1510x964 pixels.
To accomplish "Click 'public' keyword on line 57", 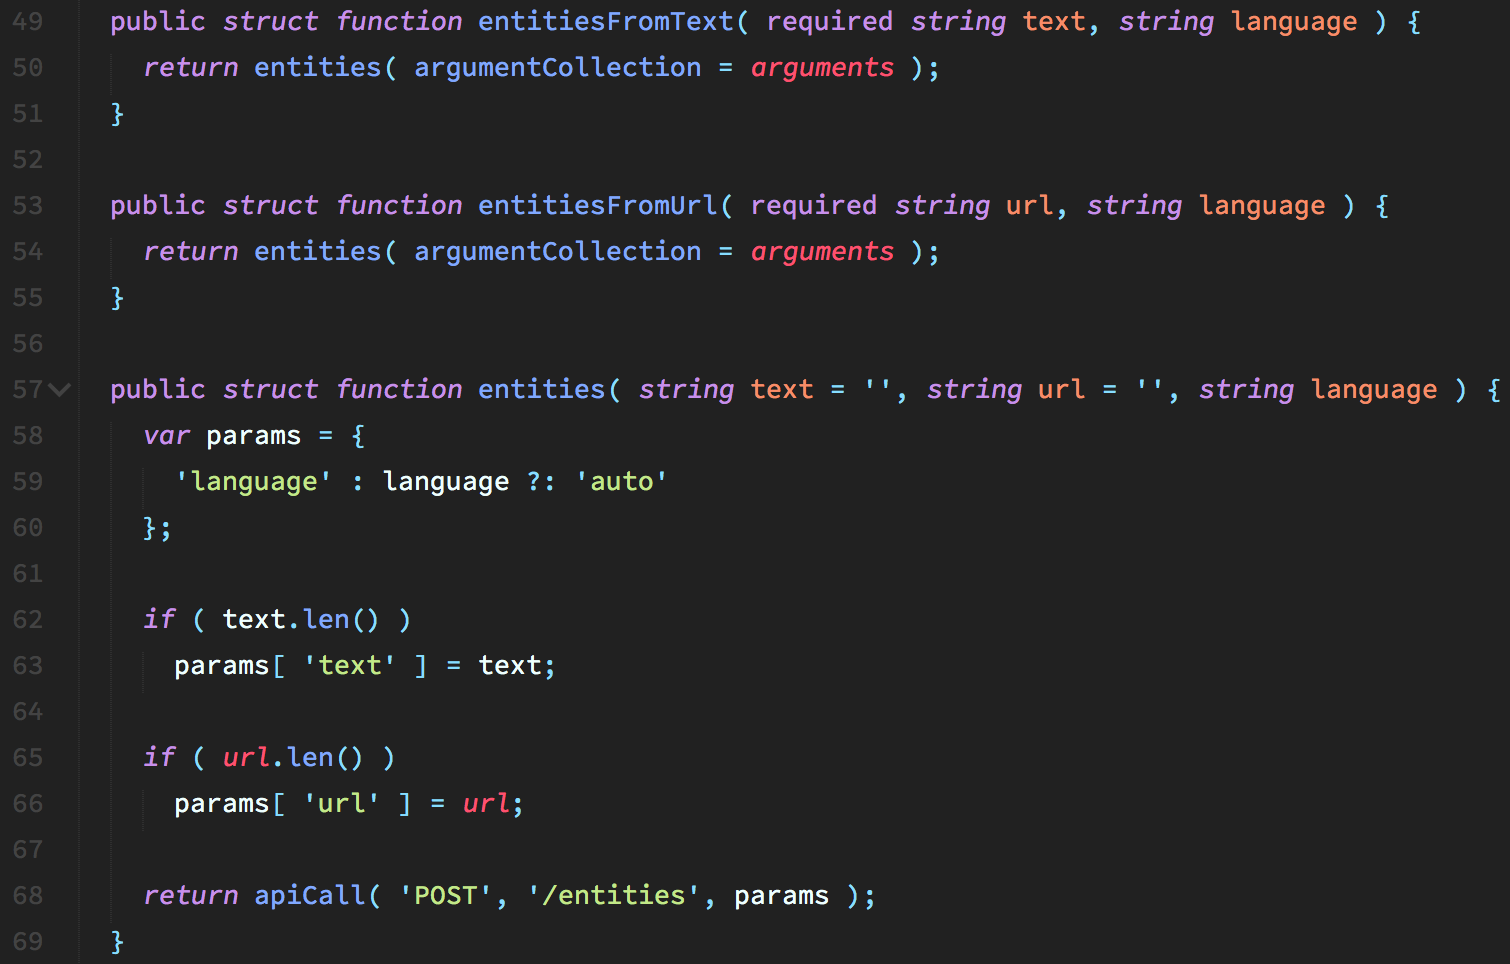I will (x=158, y=389).
